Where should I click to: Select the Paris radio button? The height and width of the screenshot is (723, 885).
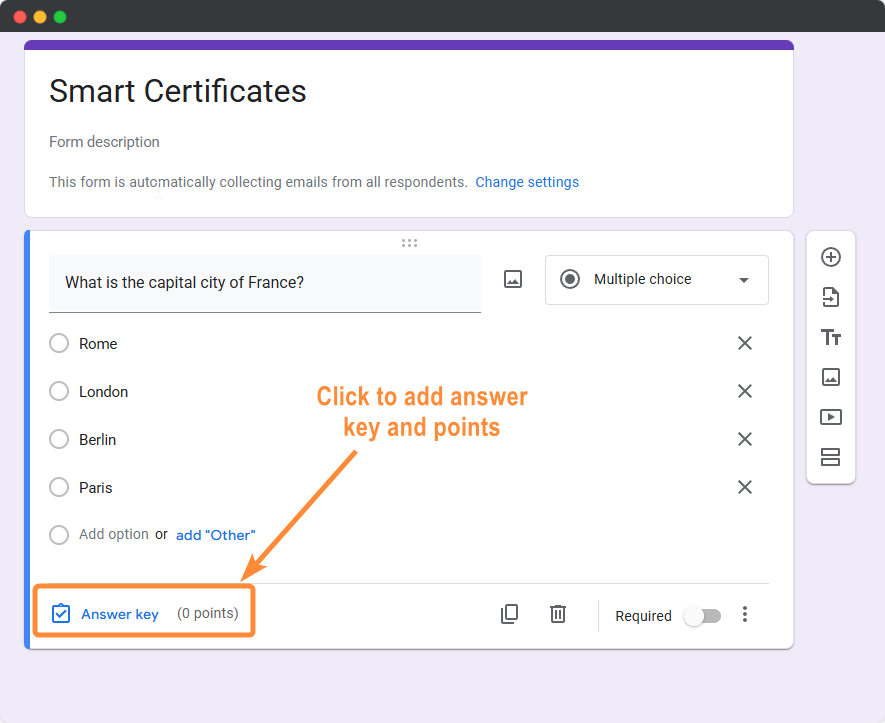58,487
